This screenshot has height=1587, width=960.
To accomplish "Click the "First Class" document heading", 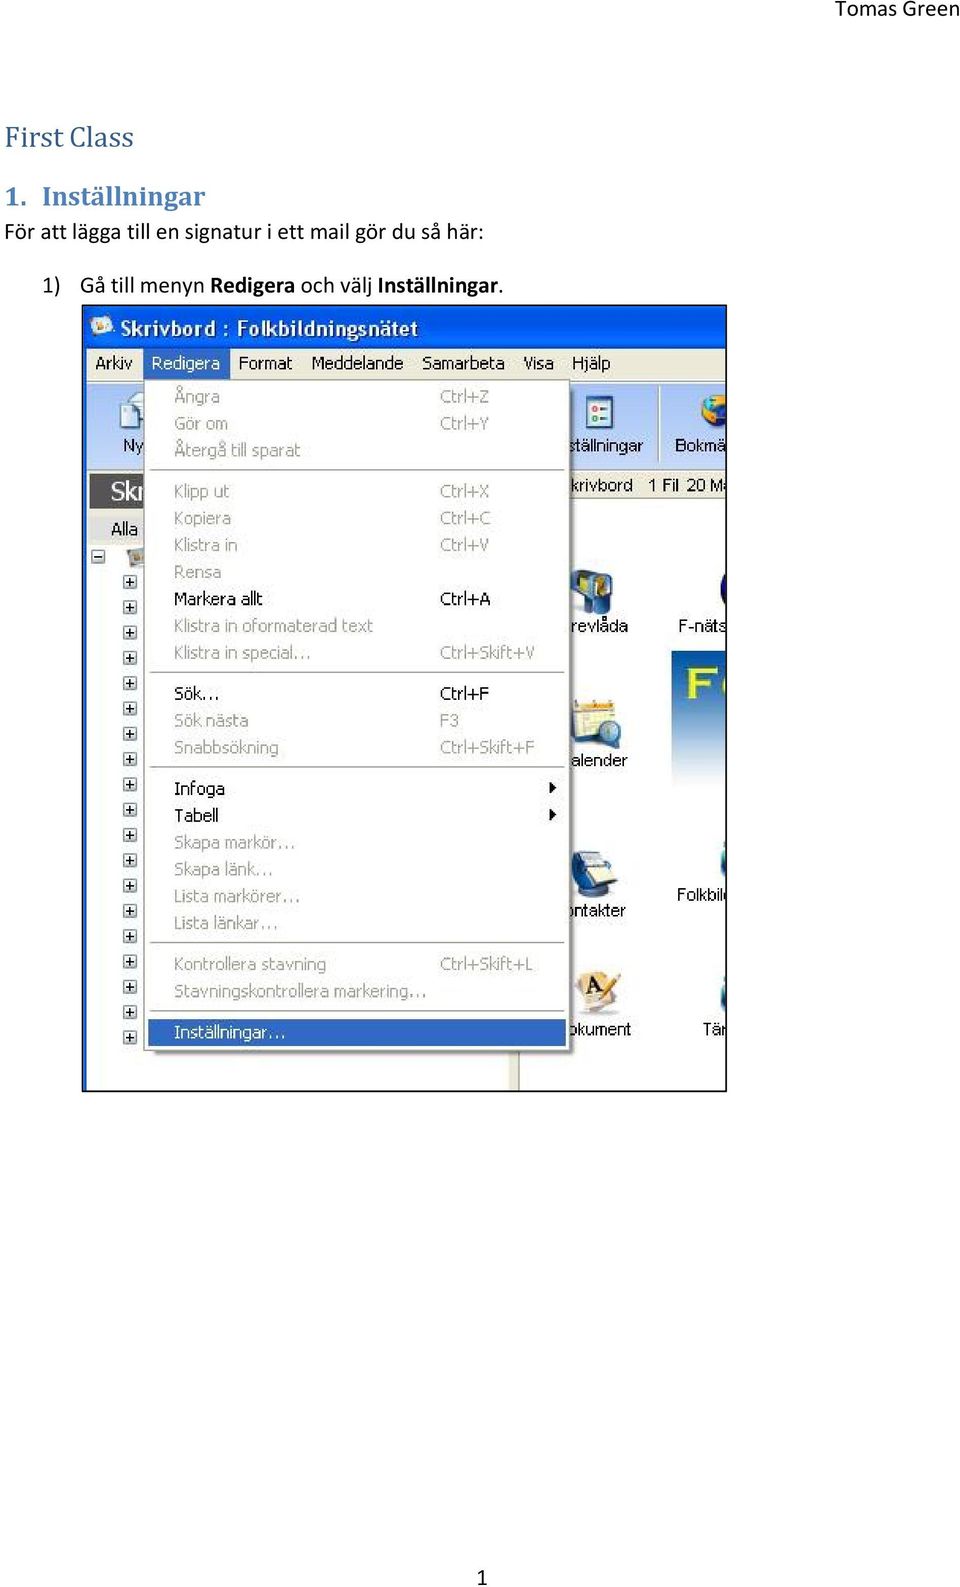I will click(69, 137).
